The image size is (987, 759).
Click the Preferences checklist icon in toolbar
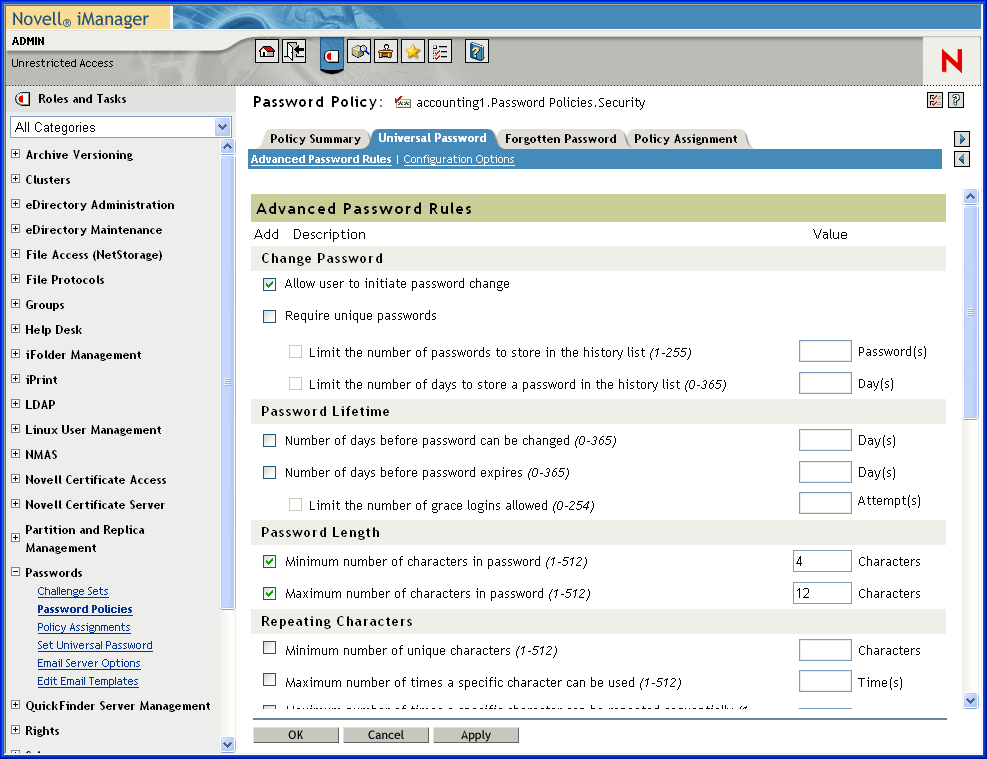(x=440, y=52)
